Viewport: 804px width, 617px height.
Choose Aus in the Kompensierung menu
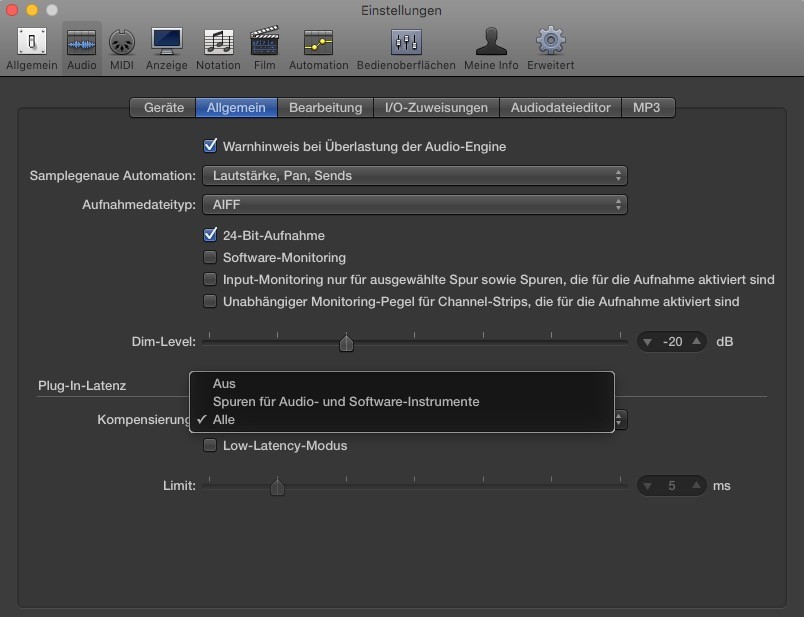click(x=401, y=384)
